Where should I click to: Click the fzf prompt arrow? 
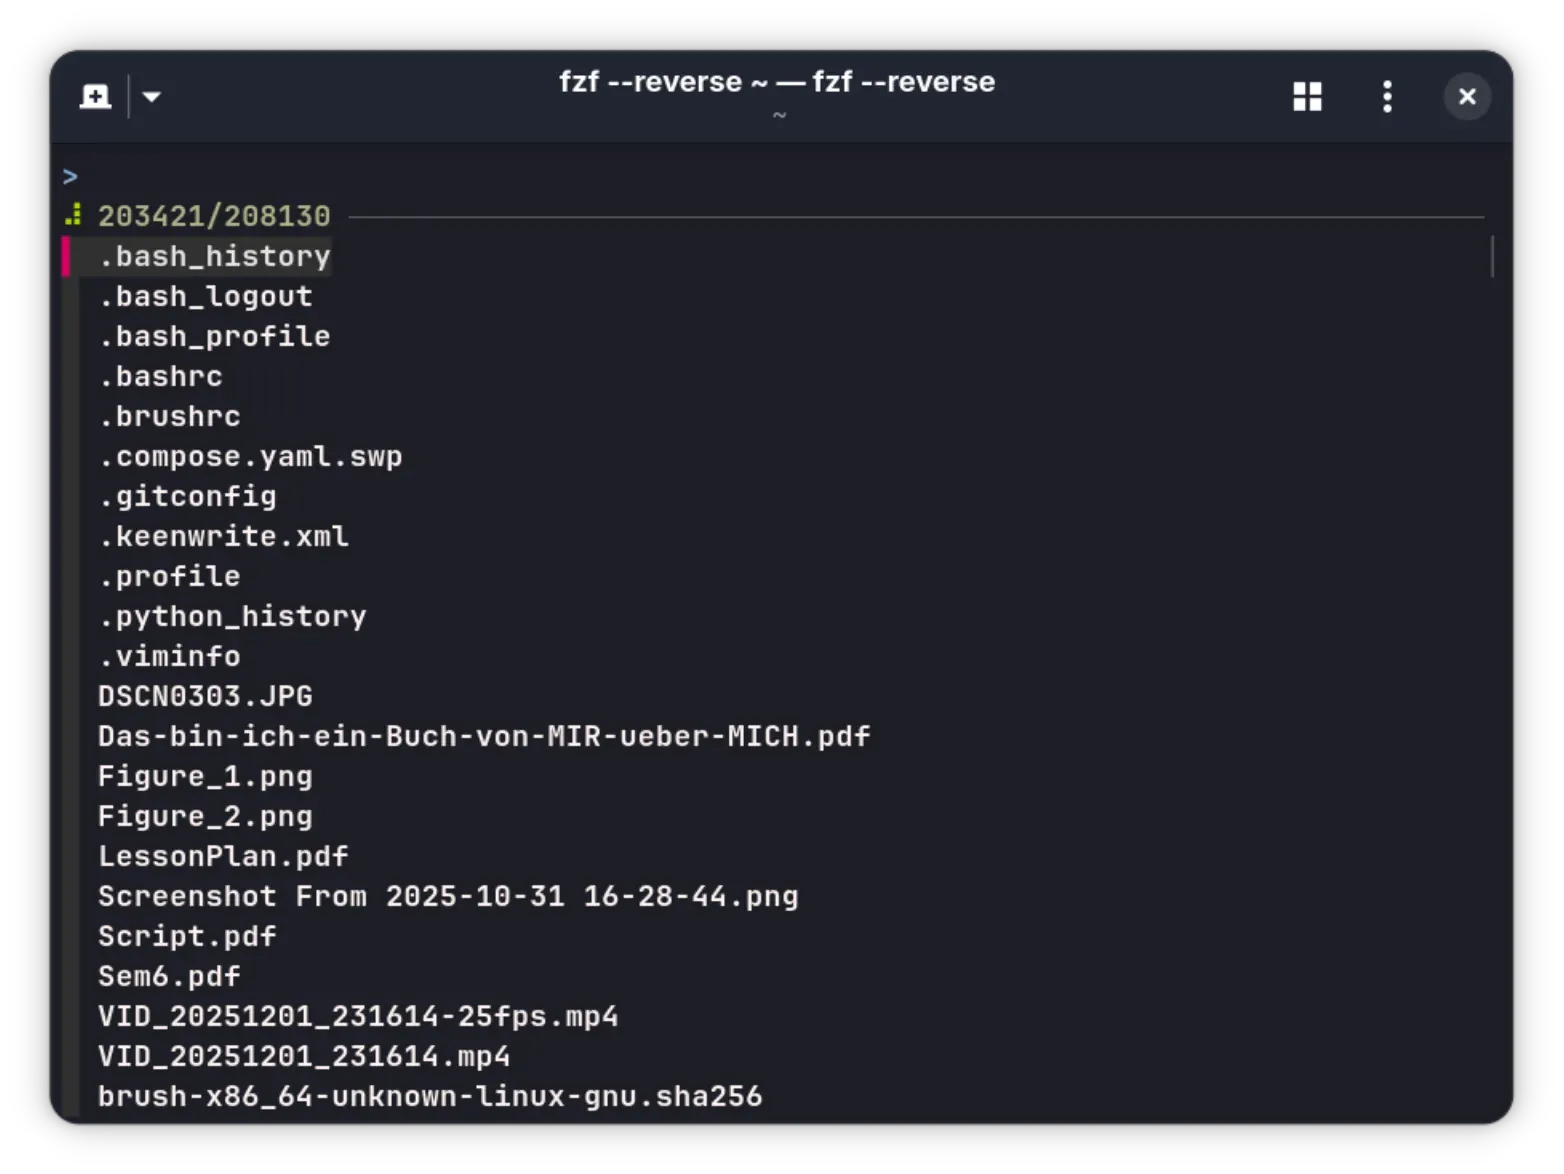[69, 175]
